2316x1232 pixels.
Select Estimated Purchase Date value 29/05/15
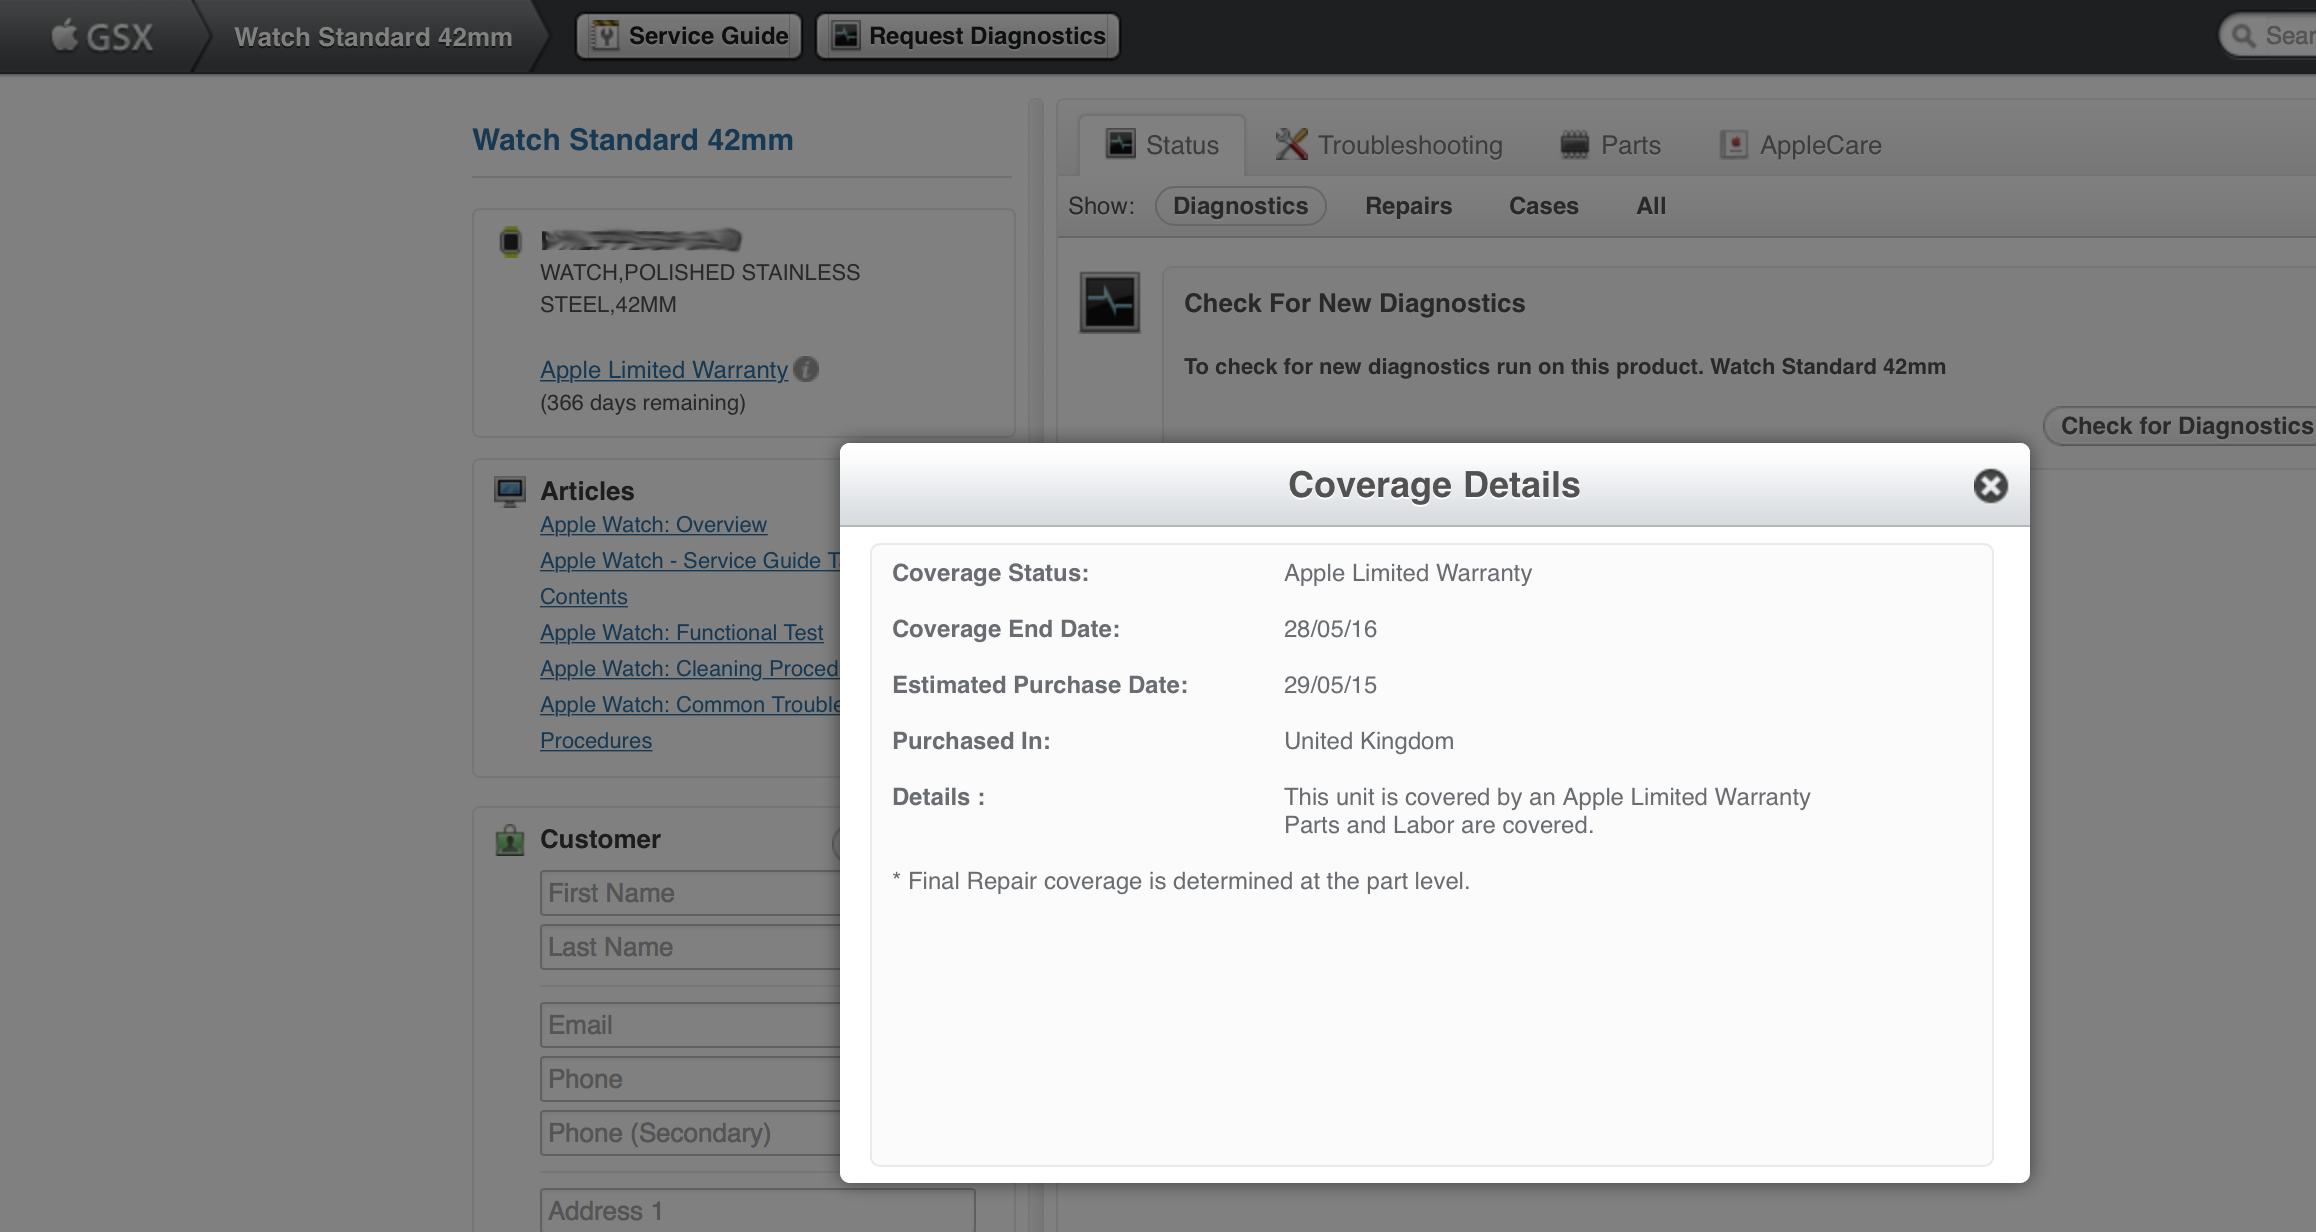coord(1330,685)
